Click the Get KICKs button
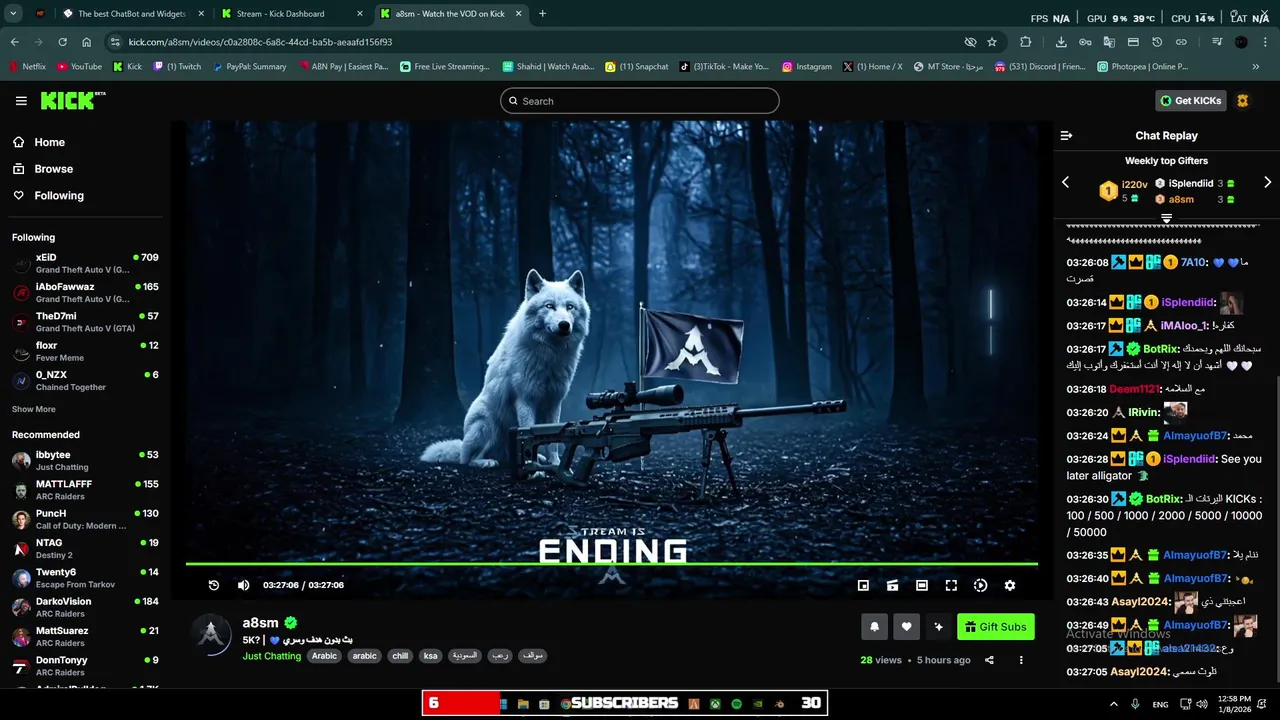This screenshot has width=1280, height=720. click(1191, 101)
